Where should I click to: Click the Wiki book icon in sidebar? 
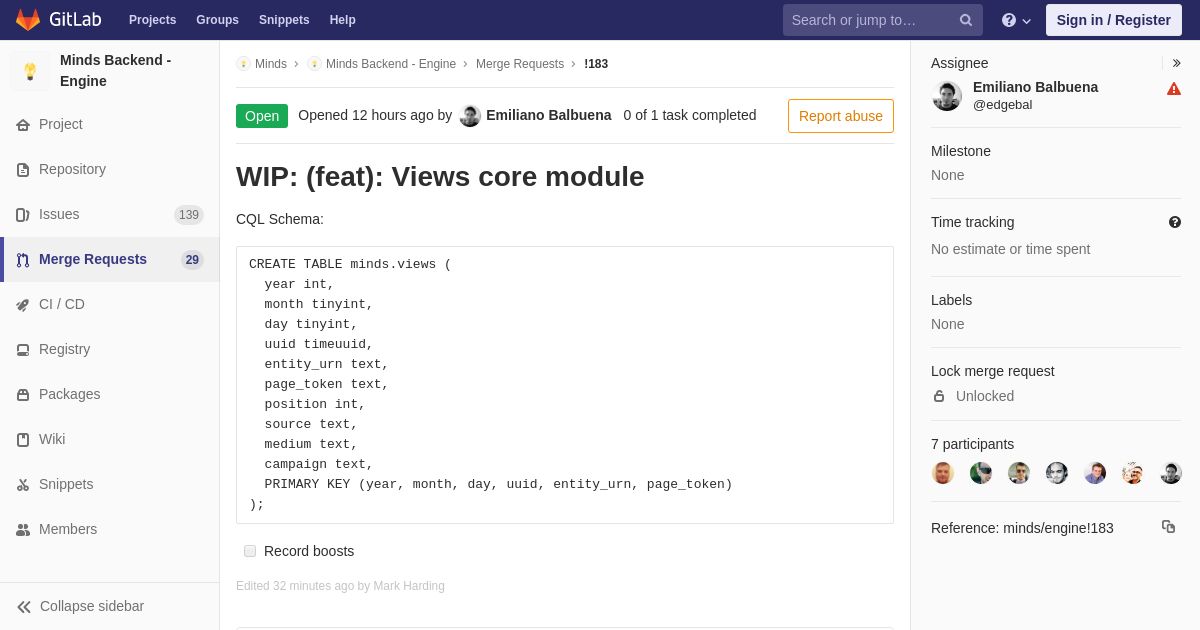[x=23, y=440]
